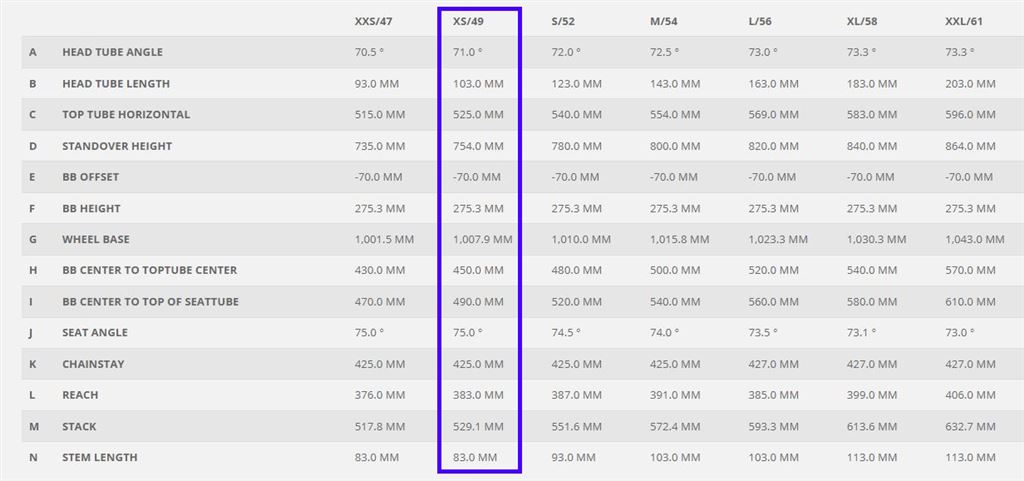Click the Reach row label

[x=80, y=395]
